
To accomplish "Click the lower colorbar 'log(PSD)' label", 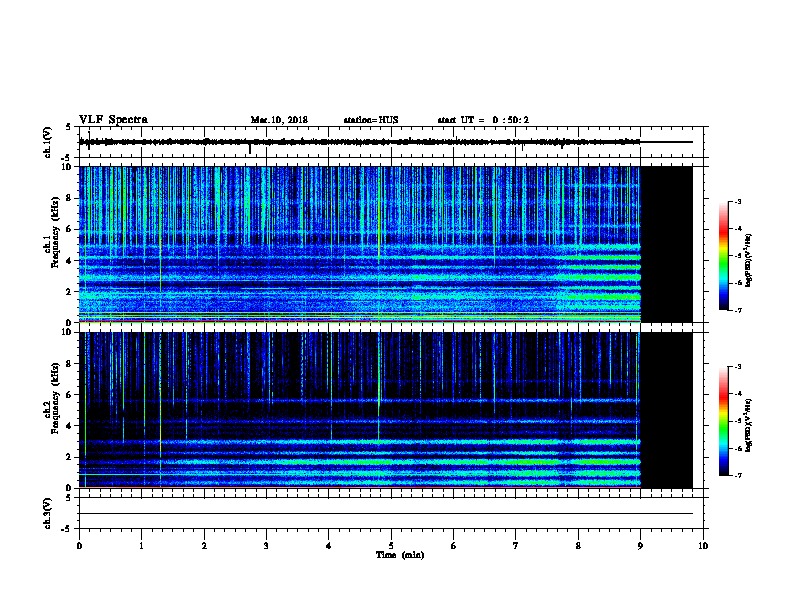I will tap(749, 425).
